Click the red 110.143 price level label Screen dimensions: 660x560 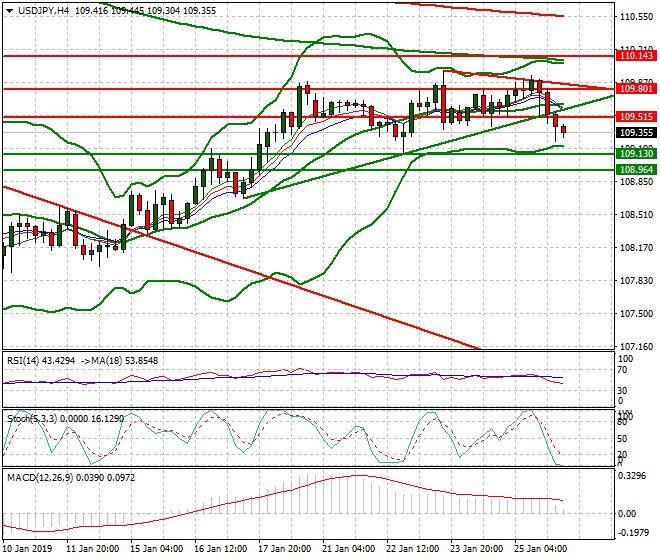(636, 56)
